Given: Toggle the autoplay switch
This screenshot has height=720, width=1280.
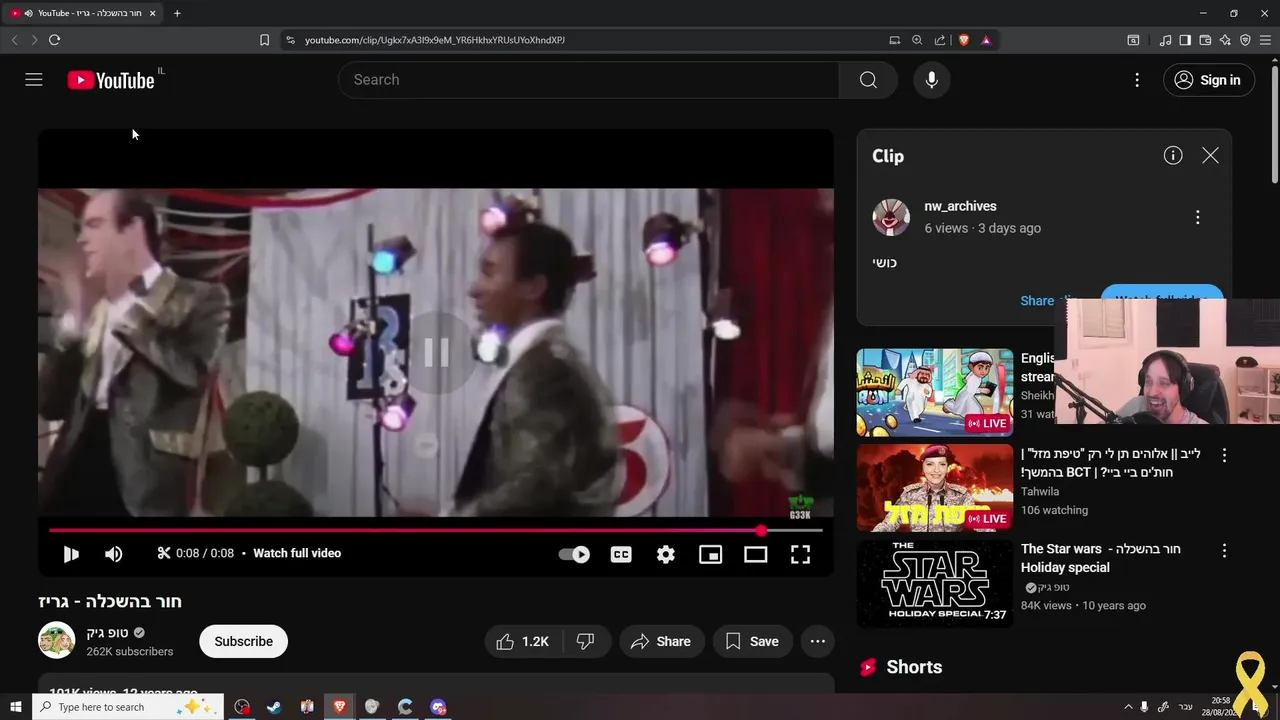Looking at the screenshot, I should (574, 554).
